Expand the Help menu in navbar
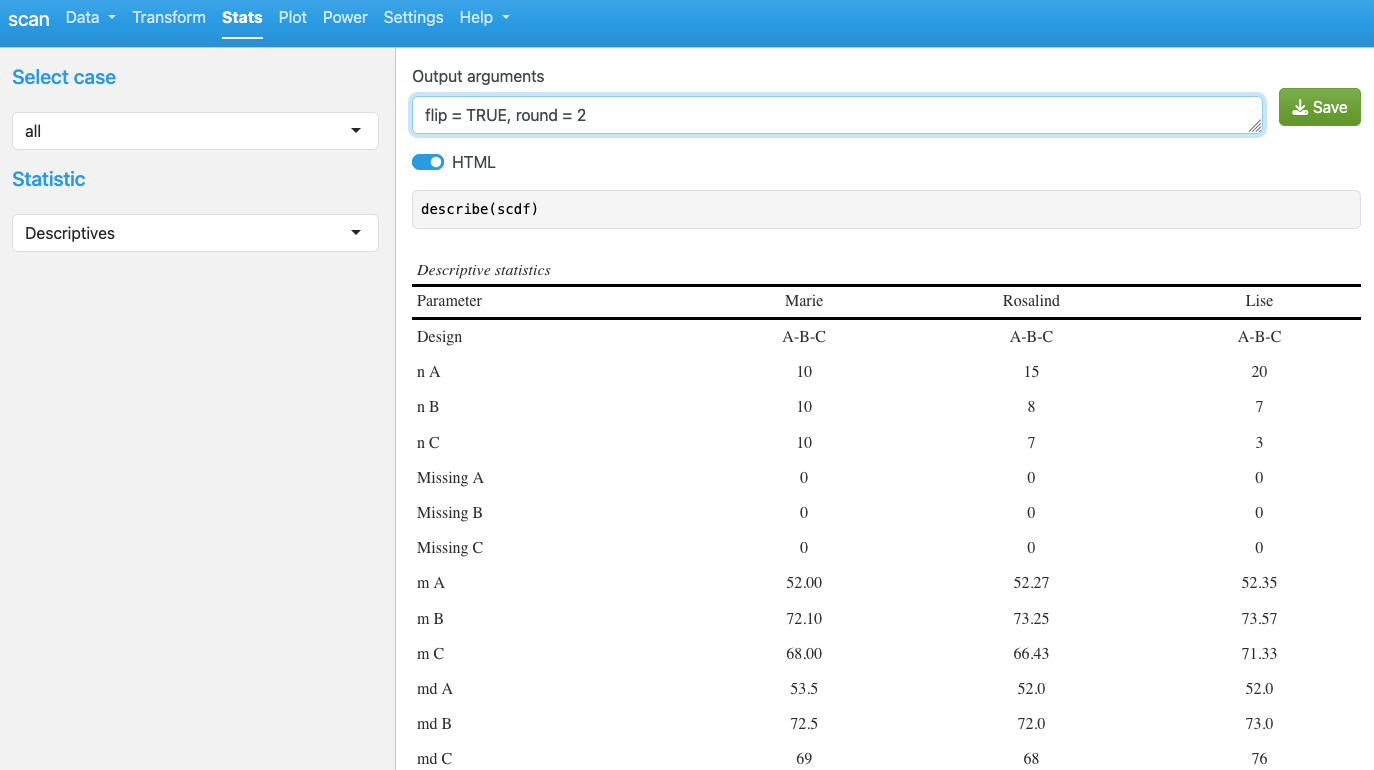Image resolution: width=1374 pixels, height=770 pixels. 484,18
